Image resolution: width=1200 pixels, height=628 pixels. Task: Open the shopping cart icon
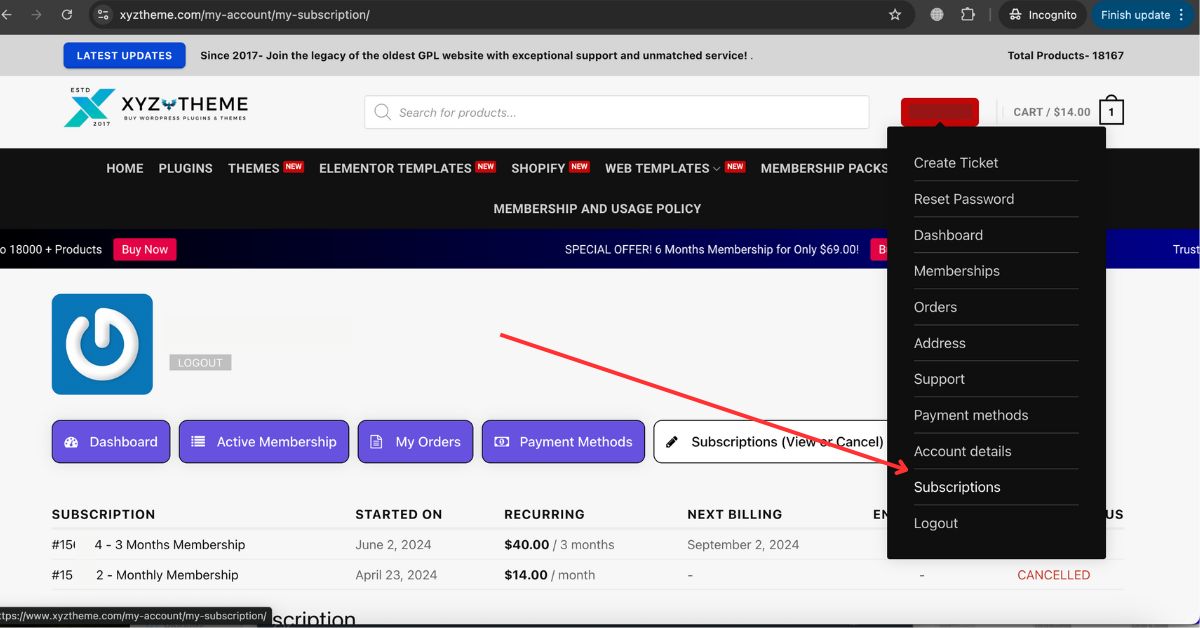click(1111, 112)
